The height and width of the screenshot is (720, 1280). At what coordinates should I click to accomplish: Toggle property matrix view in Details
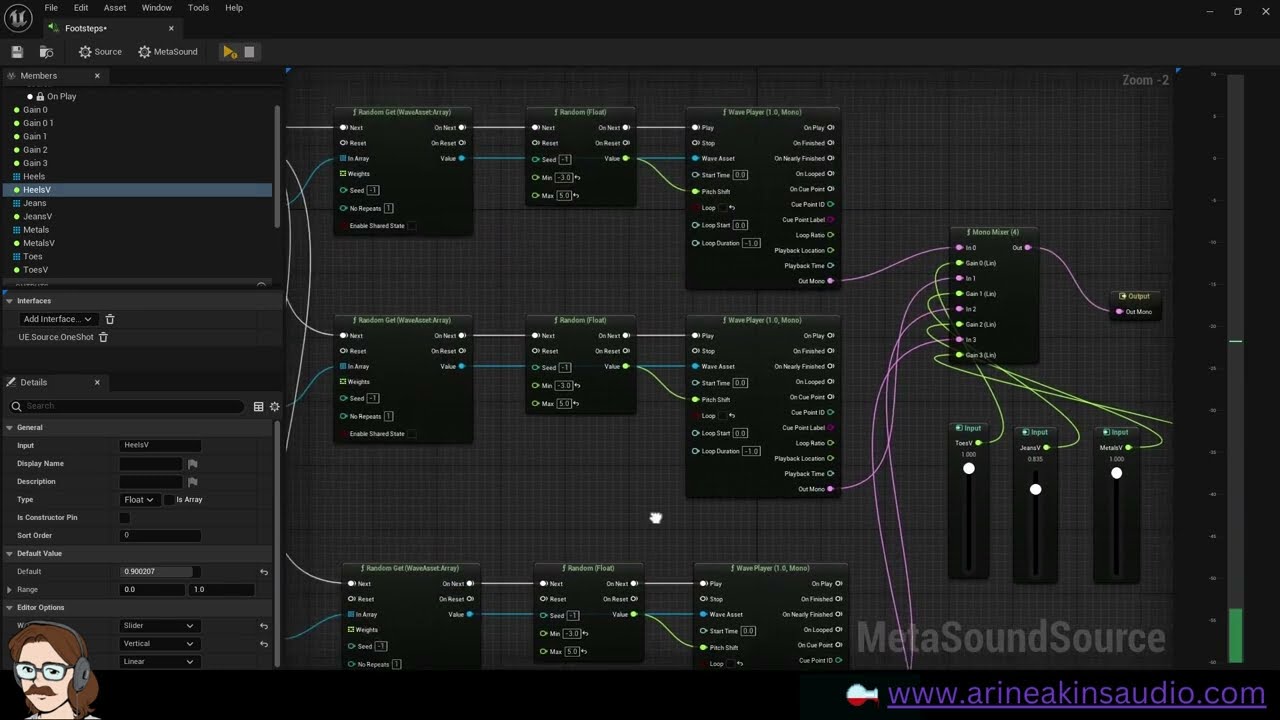[258, 406]
